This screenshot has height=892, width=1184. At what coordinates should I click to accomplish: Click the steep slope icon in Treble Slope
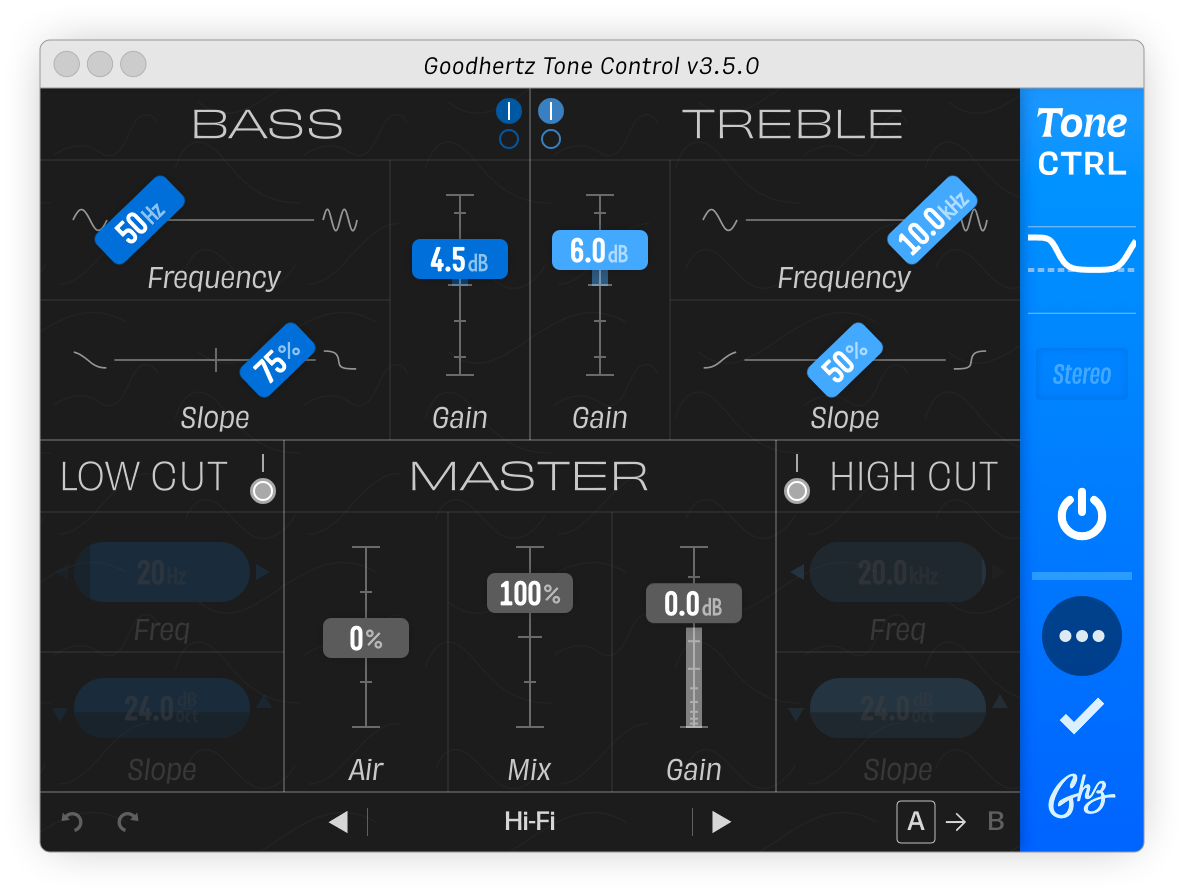point(970,360)
